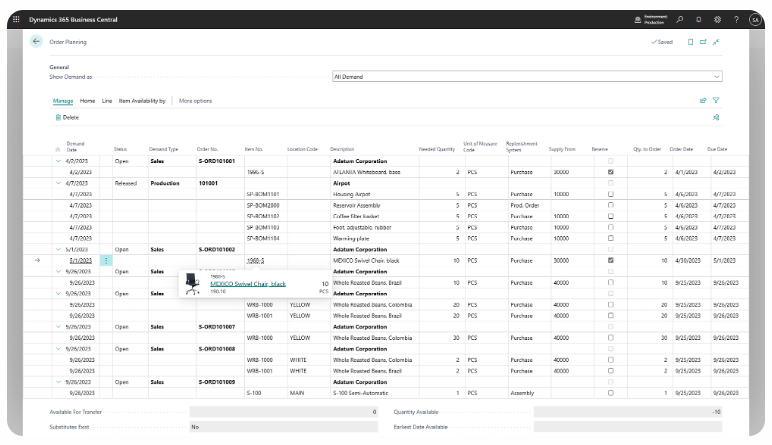This screenshot has width=772, height=445.
Task: Go back with the arrow button
Action: point(36,41)
